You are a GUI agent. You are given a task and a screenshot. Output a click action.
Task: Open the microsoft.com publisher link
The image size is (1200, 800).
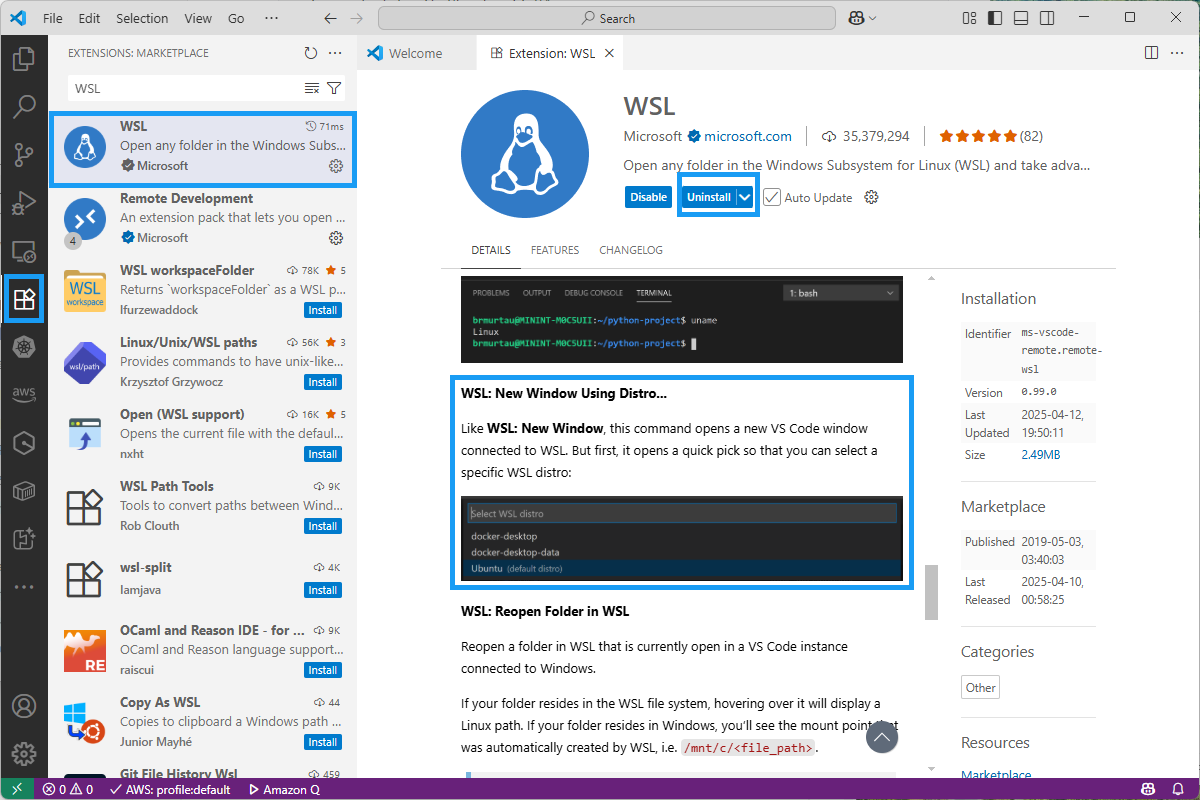coord(748,136)
